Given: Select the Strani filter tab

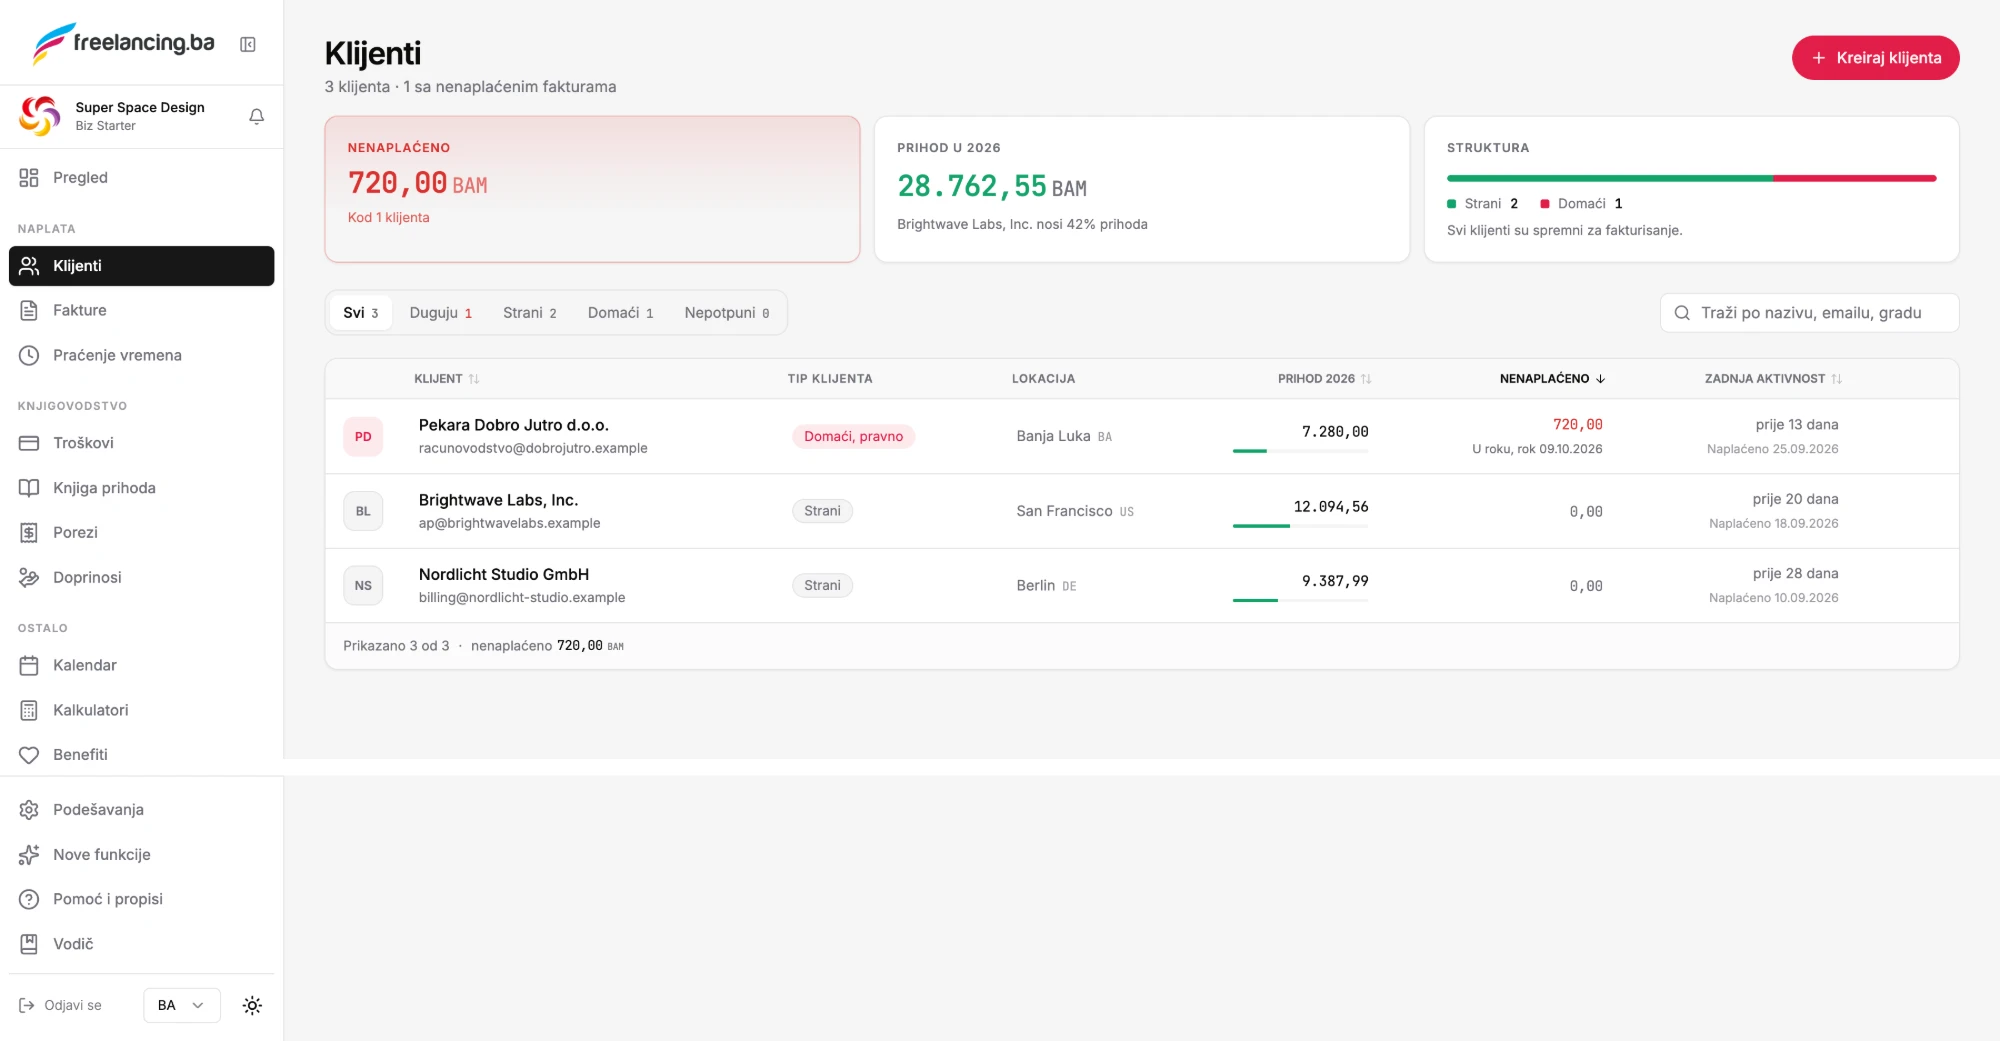Looking at the screenshot, I should (530, 313).
